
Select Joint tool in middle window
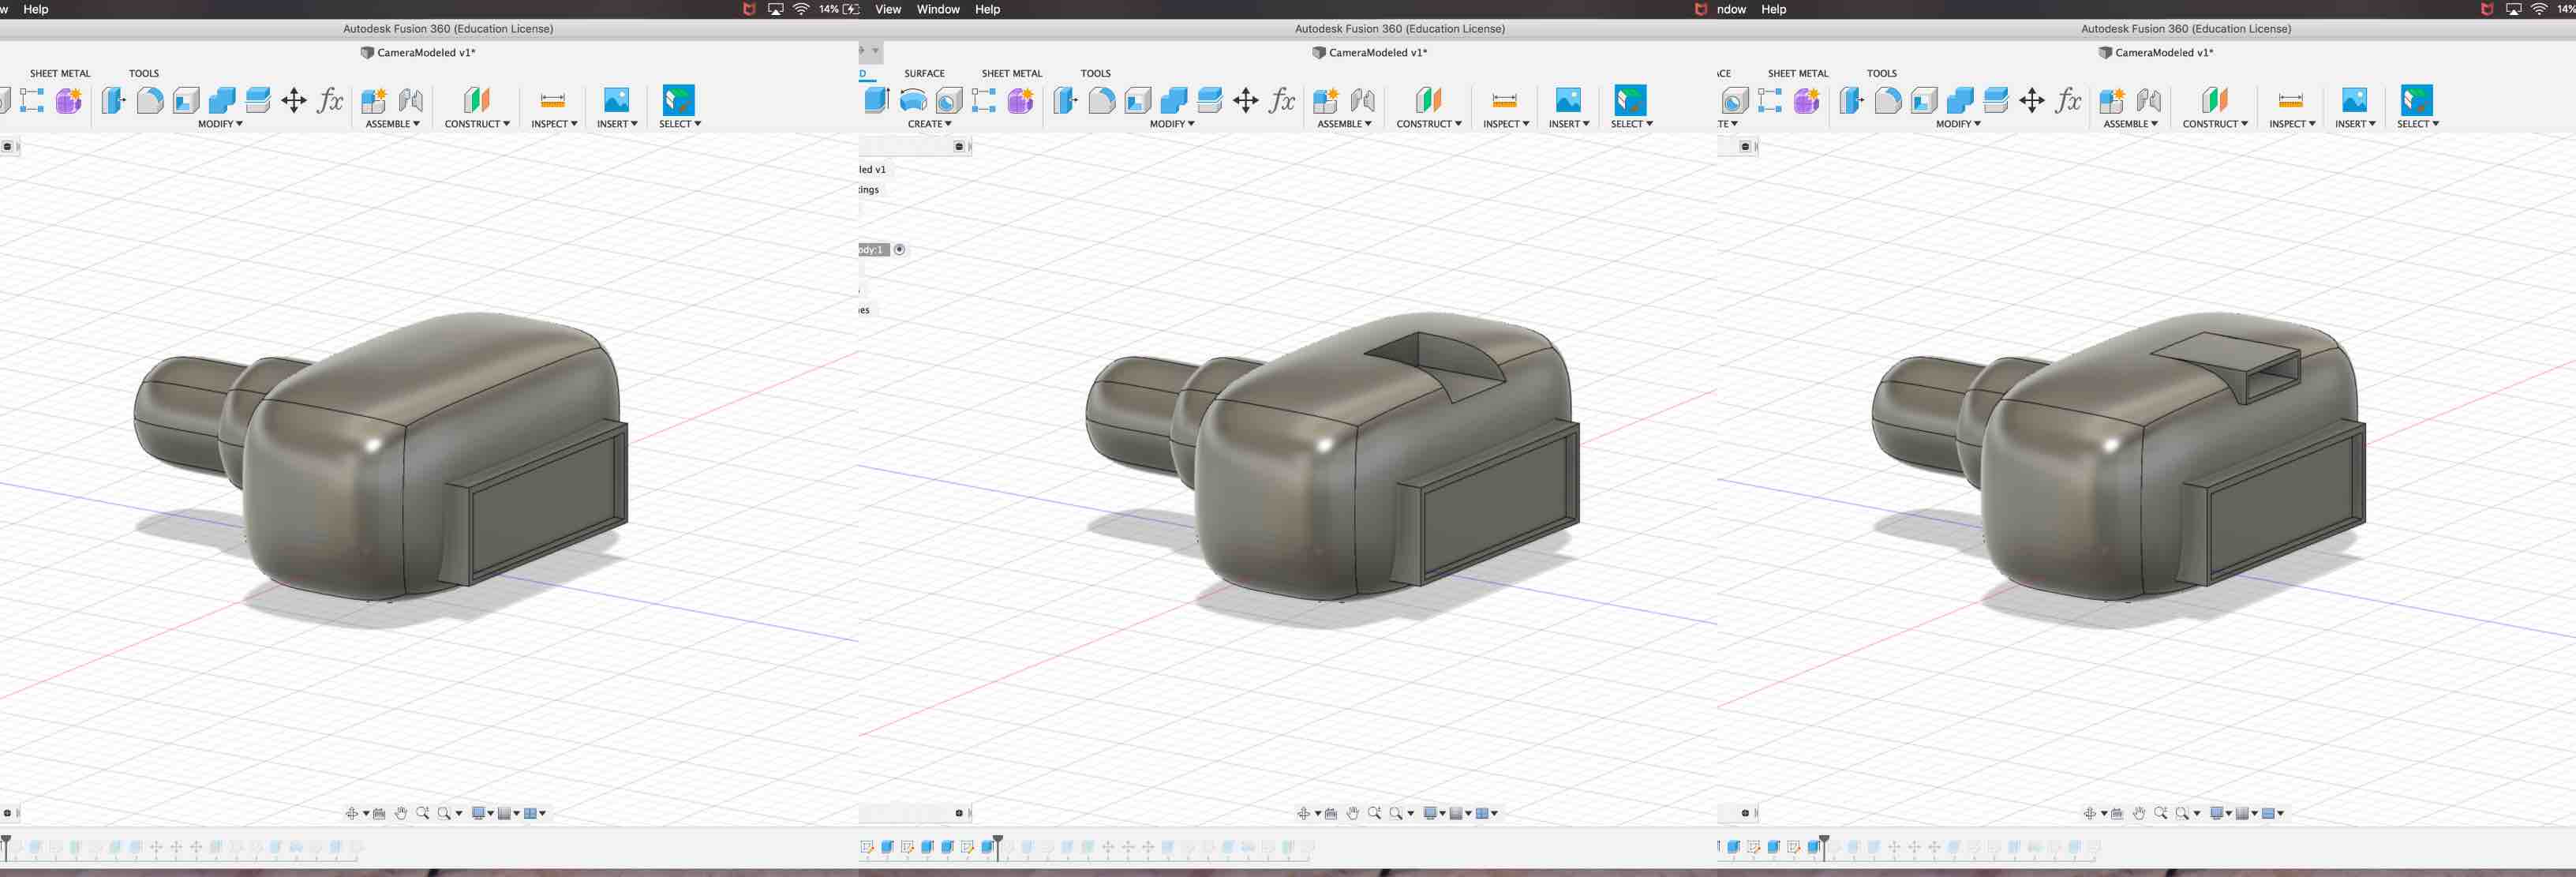tap(1363, 100)
